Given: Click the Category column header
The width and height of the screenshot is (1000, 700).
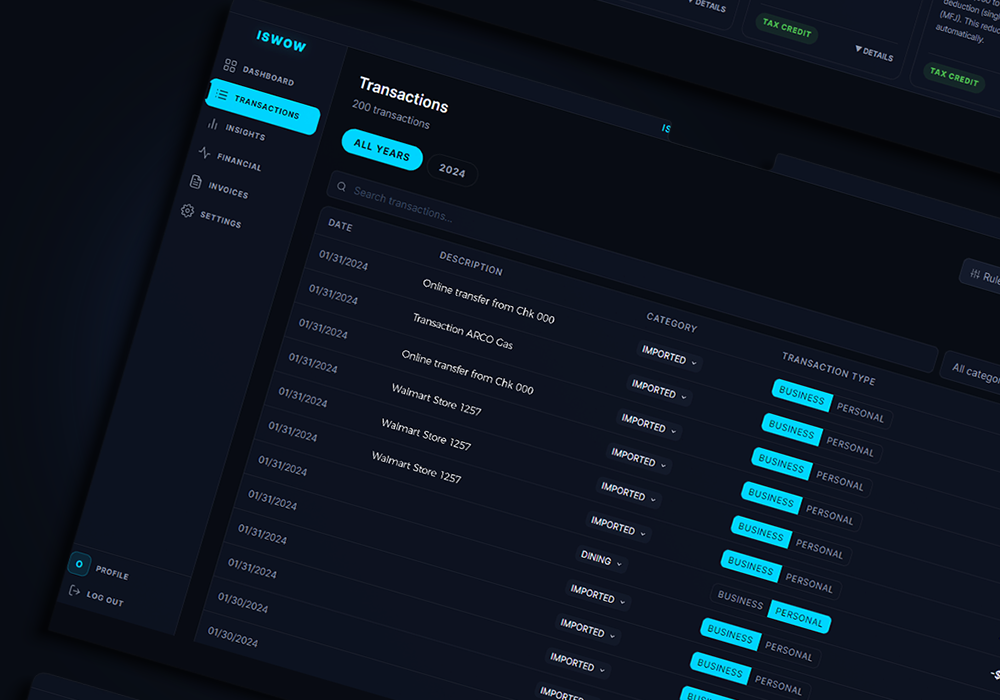Looking at the screenshot, I should [x=672, y=322].
